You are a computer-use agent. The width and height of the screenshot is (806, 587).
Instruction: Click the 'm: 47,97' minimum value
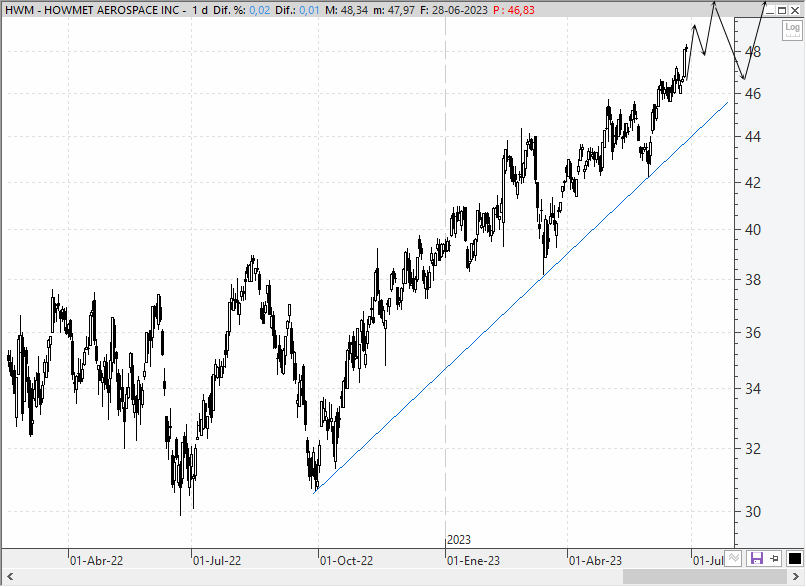tap(394, 10)
